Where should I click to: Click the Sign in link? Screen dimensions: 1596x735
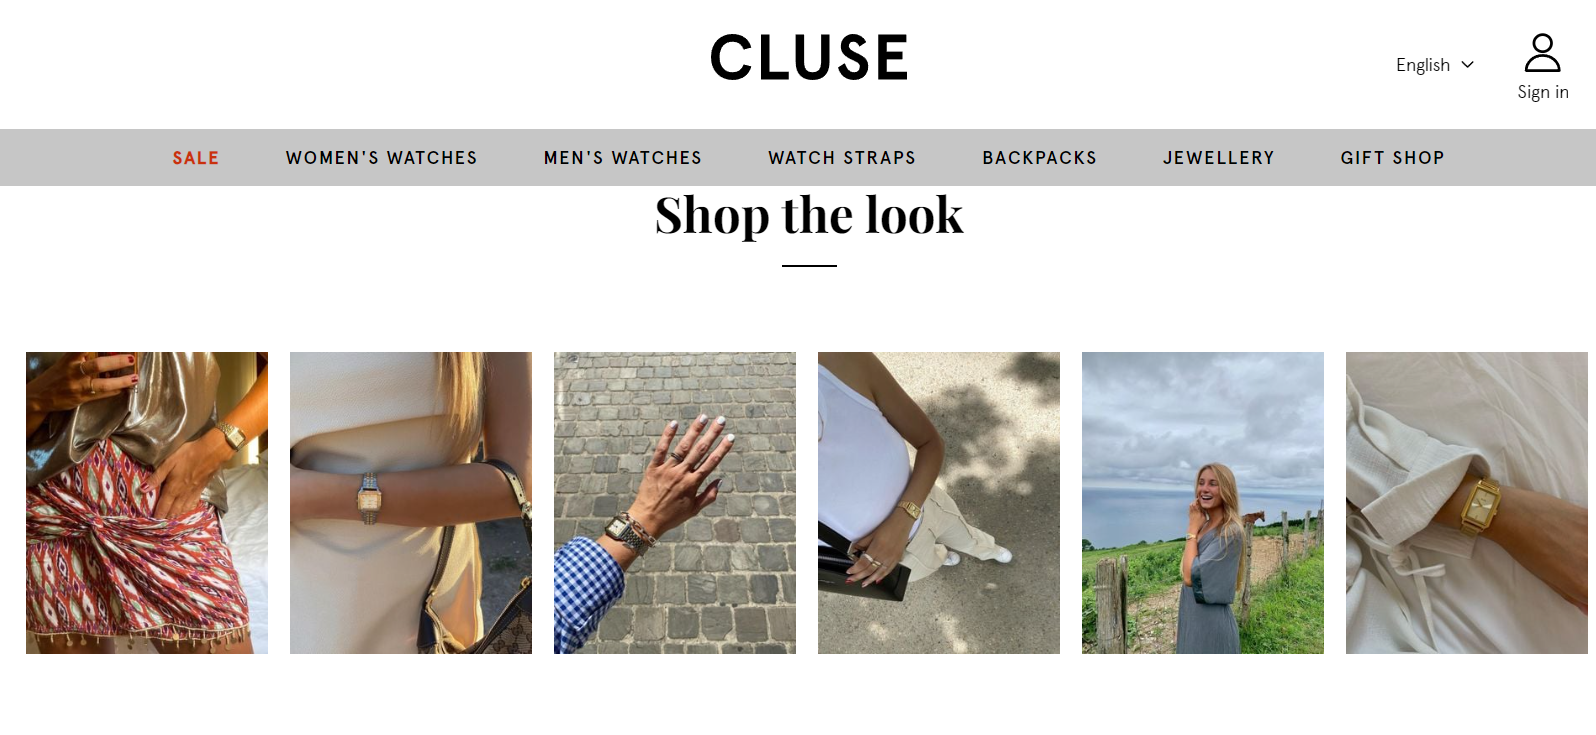click(1543, 92)
